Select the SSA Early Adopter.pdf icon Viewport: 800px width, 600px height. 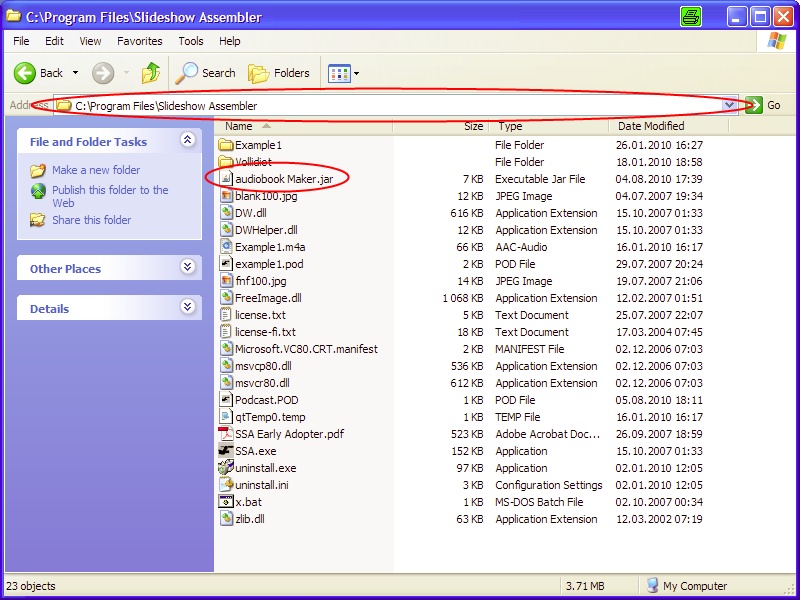226,434
